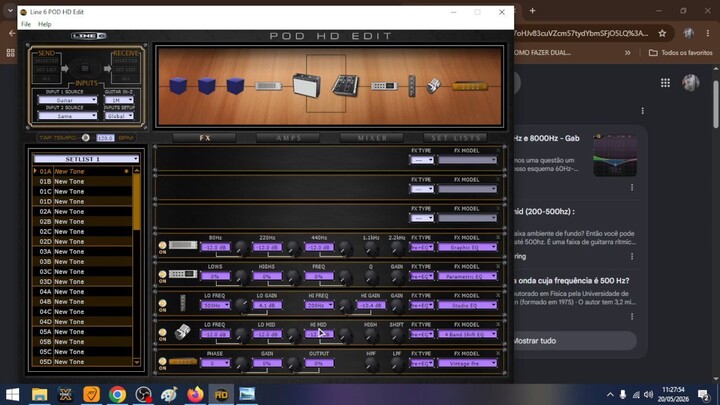Open Todos os favoritos bookmarks folder
The height and width of the screenshot is (405, 720).
pos(681,53)
